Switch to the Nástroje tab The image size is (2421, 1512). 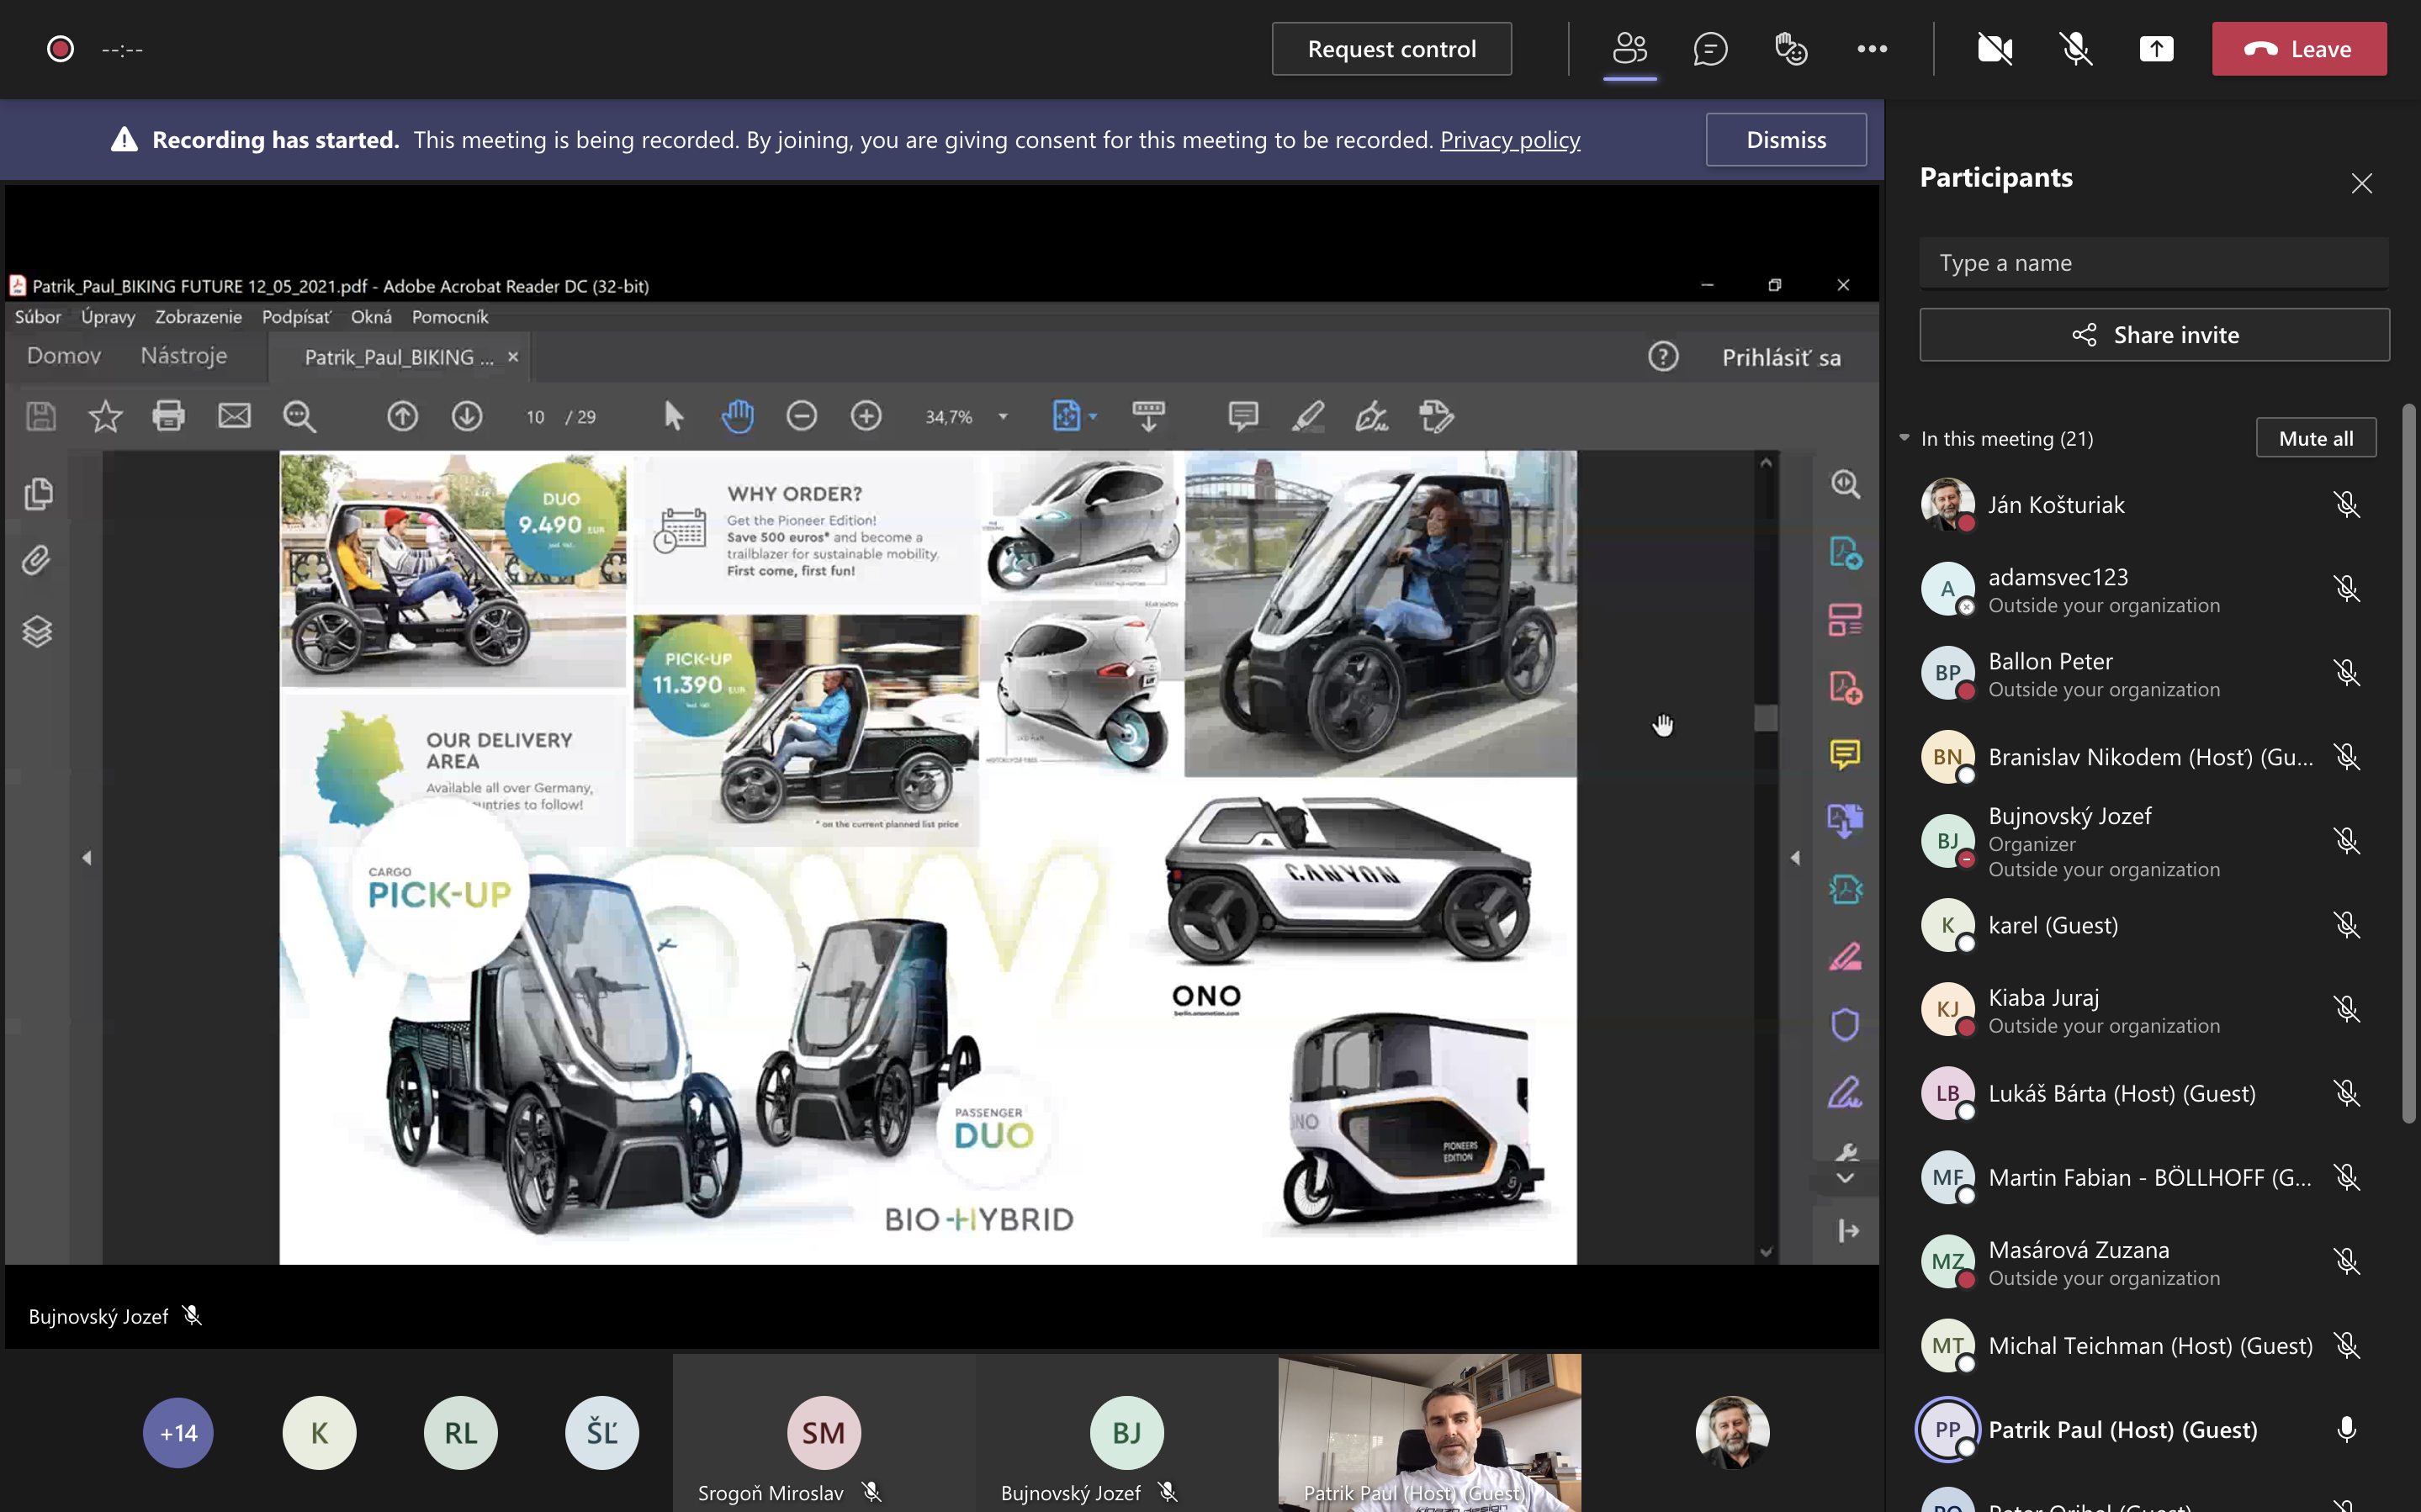184,356
